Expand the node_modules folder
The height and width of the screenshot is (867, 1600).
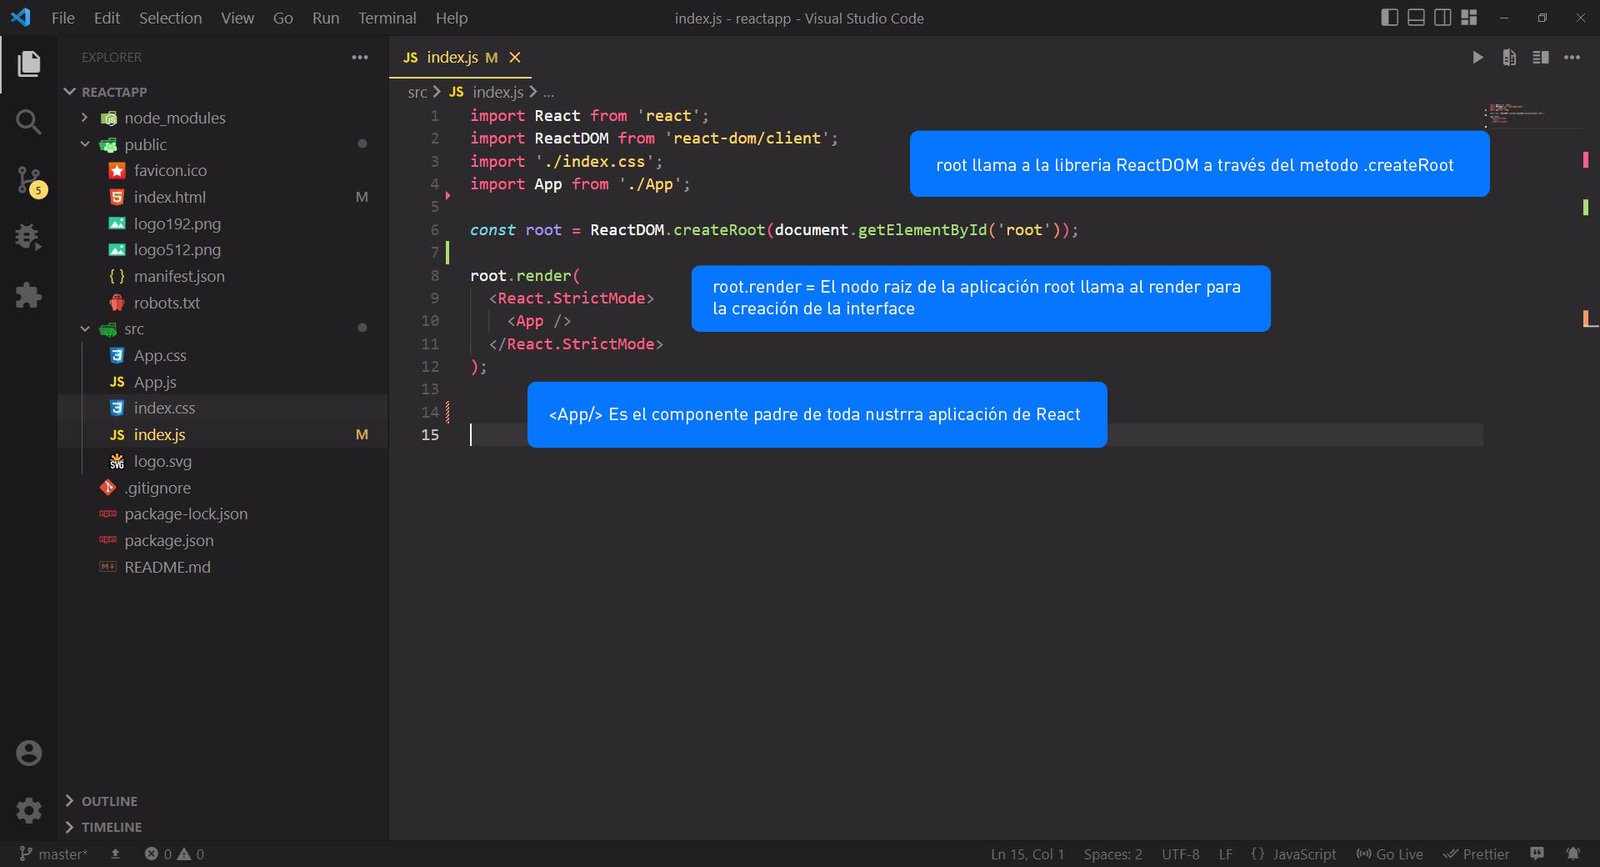pos(223,118)
